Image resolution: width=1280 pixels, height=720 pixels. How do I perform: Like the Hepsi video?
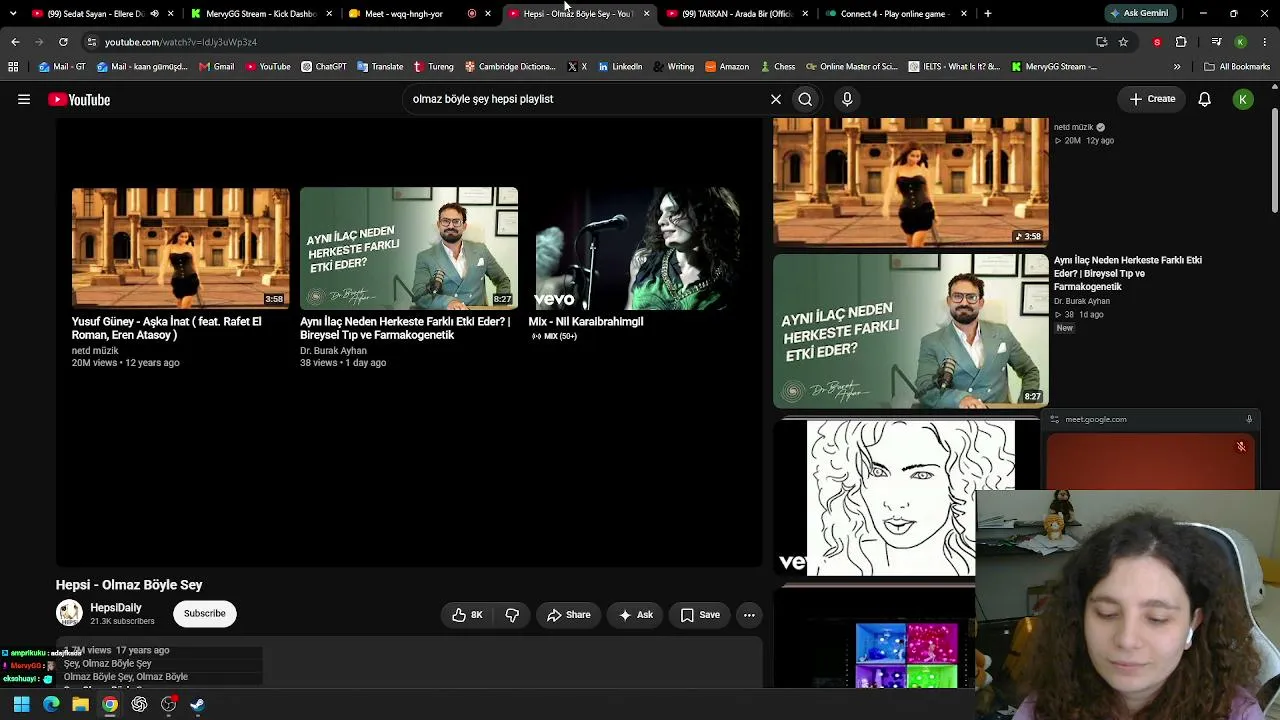pyautogui.click(x=467, y=615)
